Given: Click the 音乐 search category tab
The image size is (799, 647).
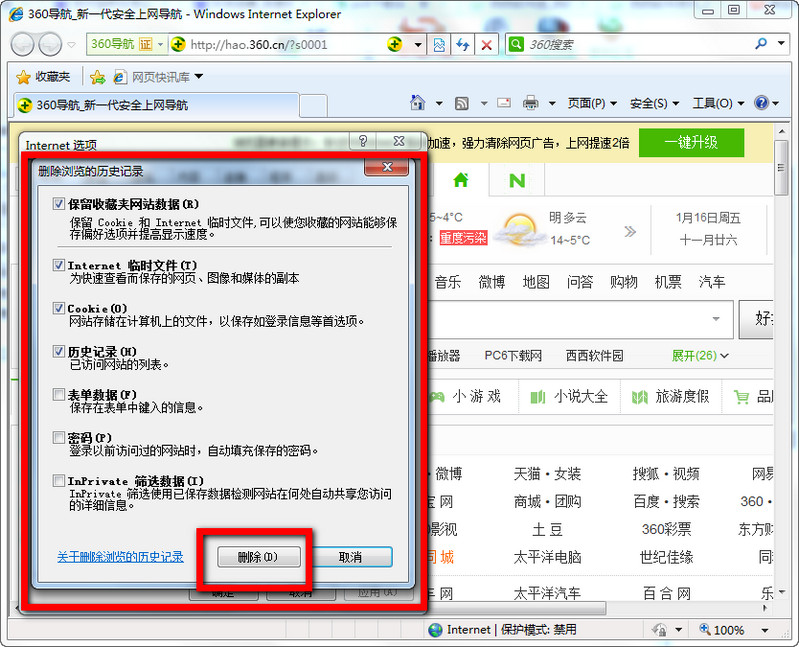Looking at the screenshot, I should (448, 282).
